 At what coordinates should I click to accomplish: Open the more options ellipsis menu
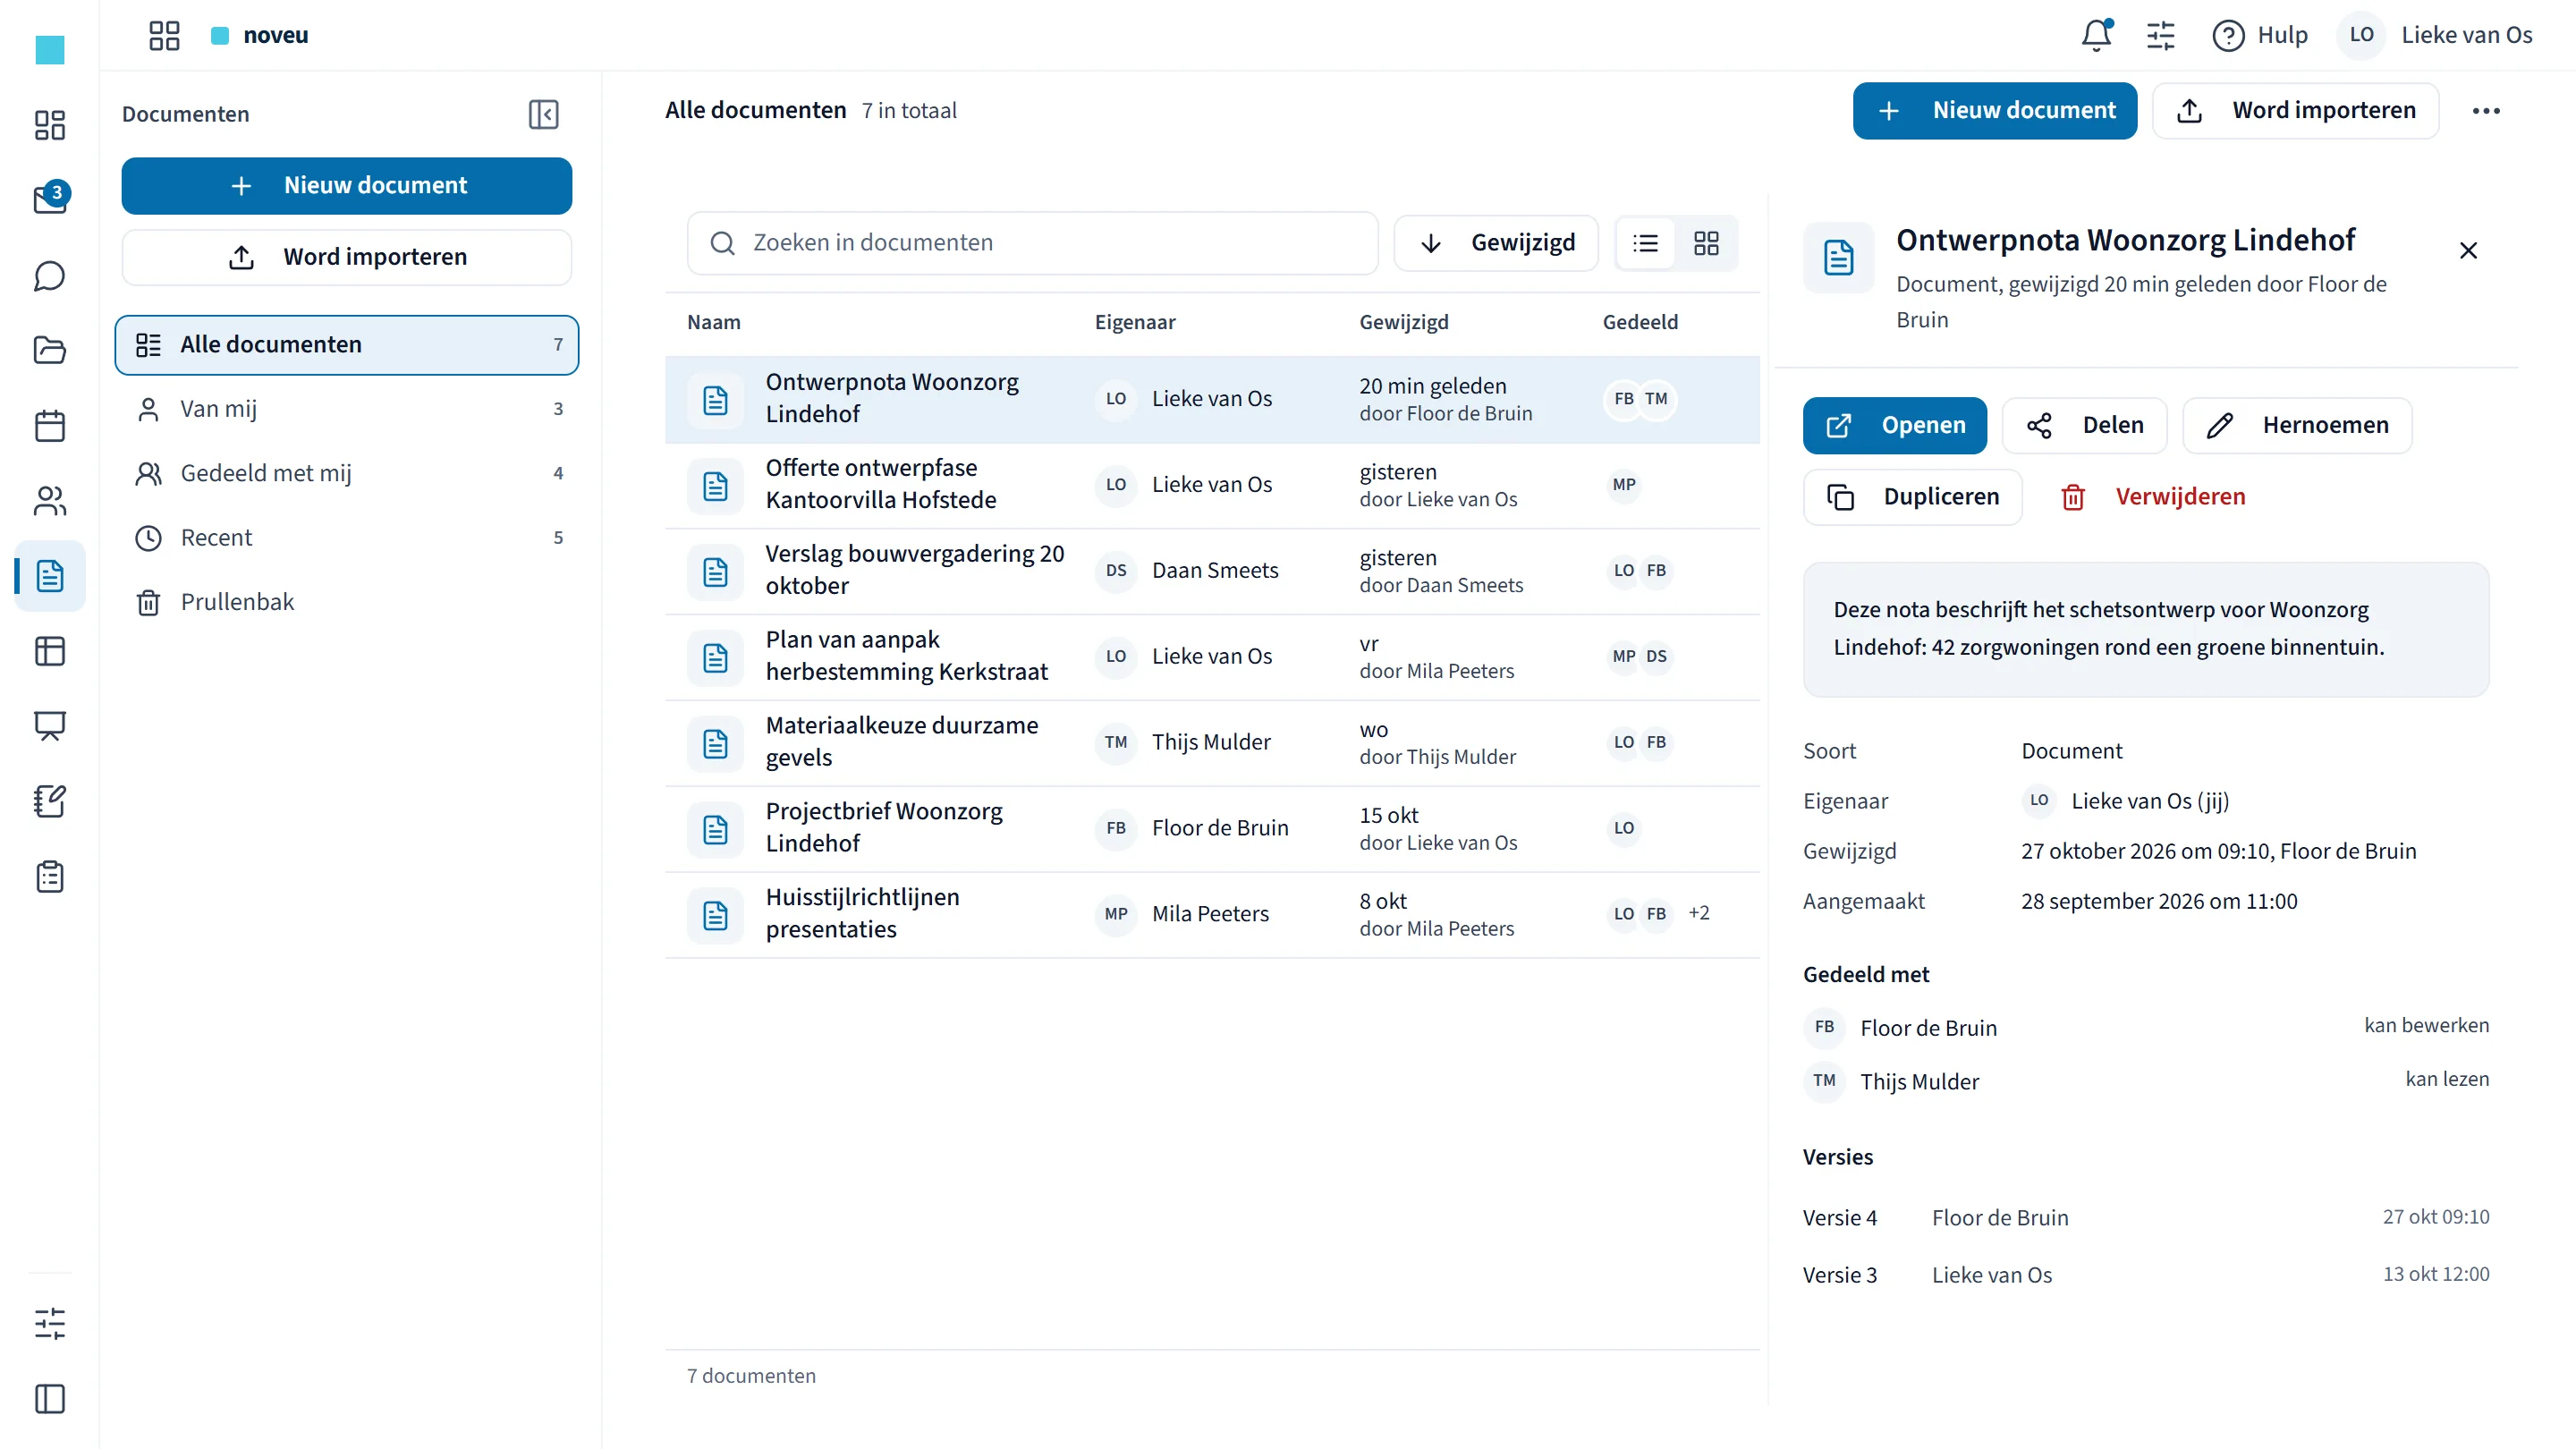click(2486, 111)
